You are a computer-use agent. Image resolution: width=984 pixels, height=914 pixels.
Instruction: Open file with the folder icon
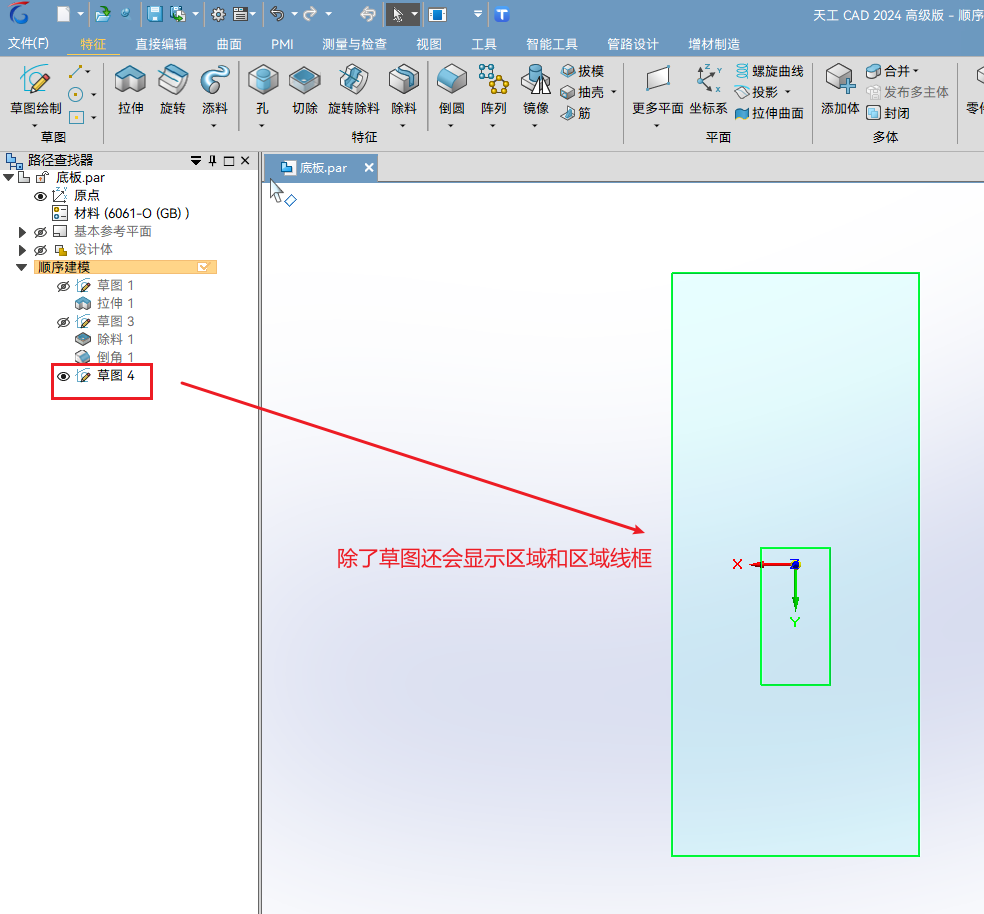103,14
